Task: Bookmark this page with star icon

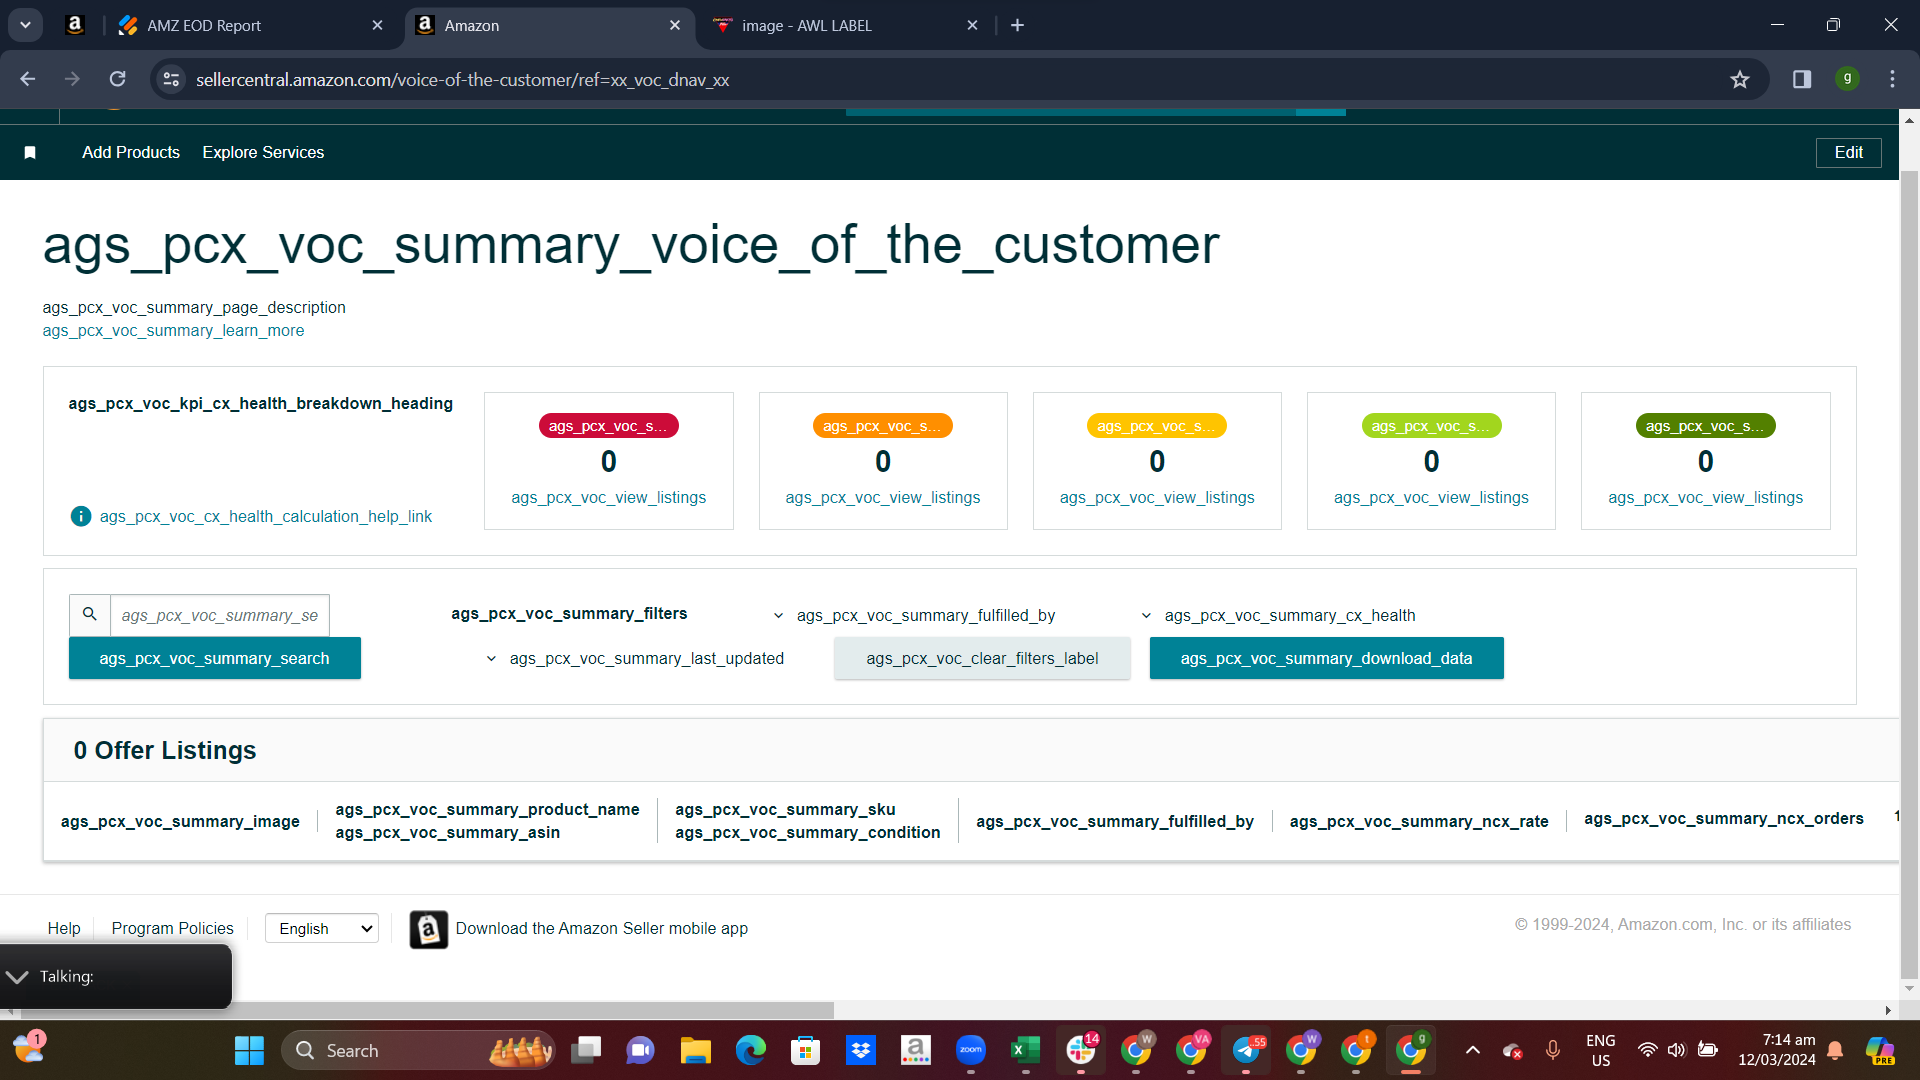Action: 1740,79
